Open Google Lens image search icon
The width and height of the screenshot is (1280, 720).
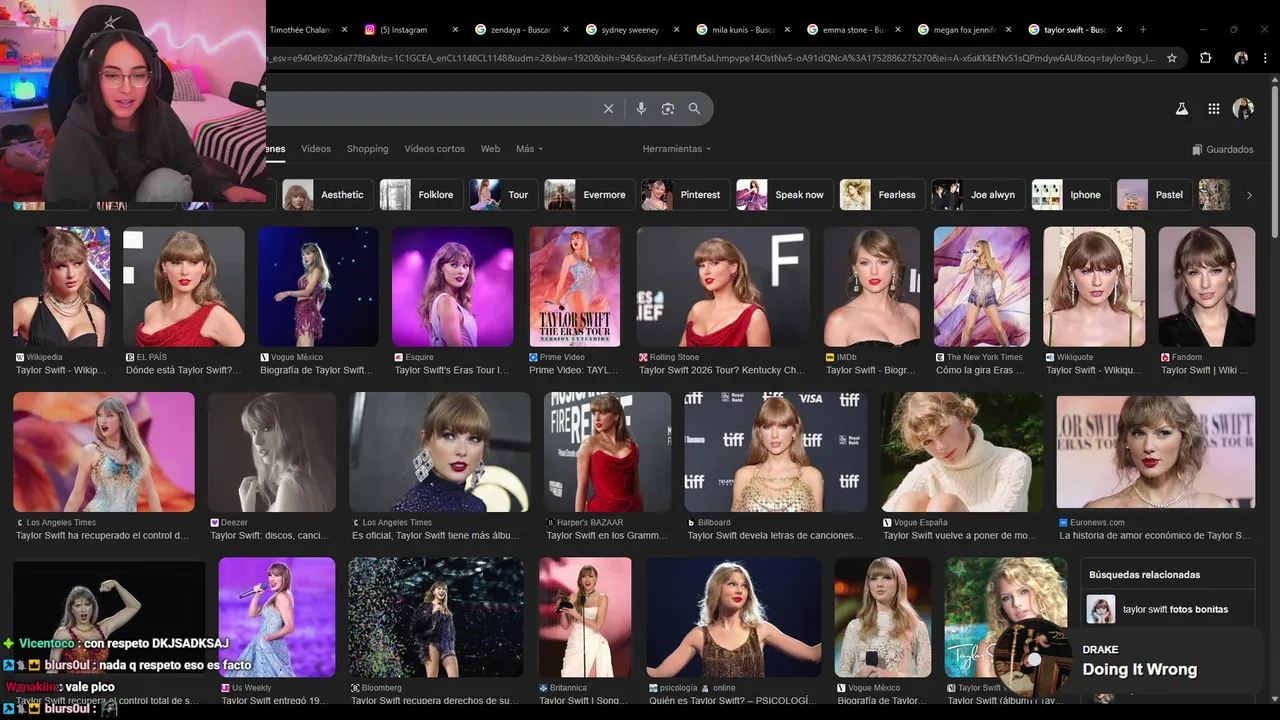click(x=668, y=109)
